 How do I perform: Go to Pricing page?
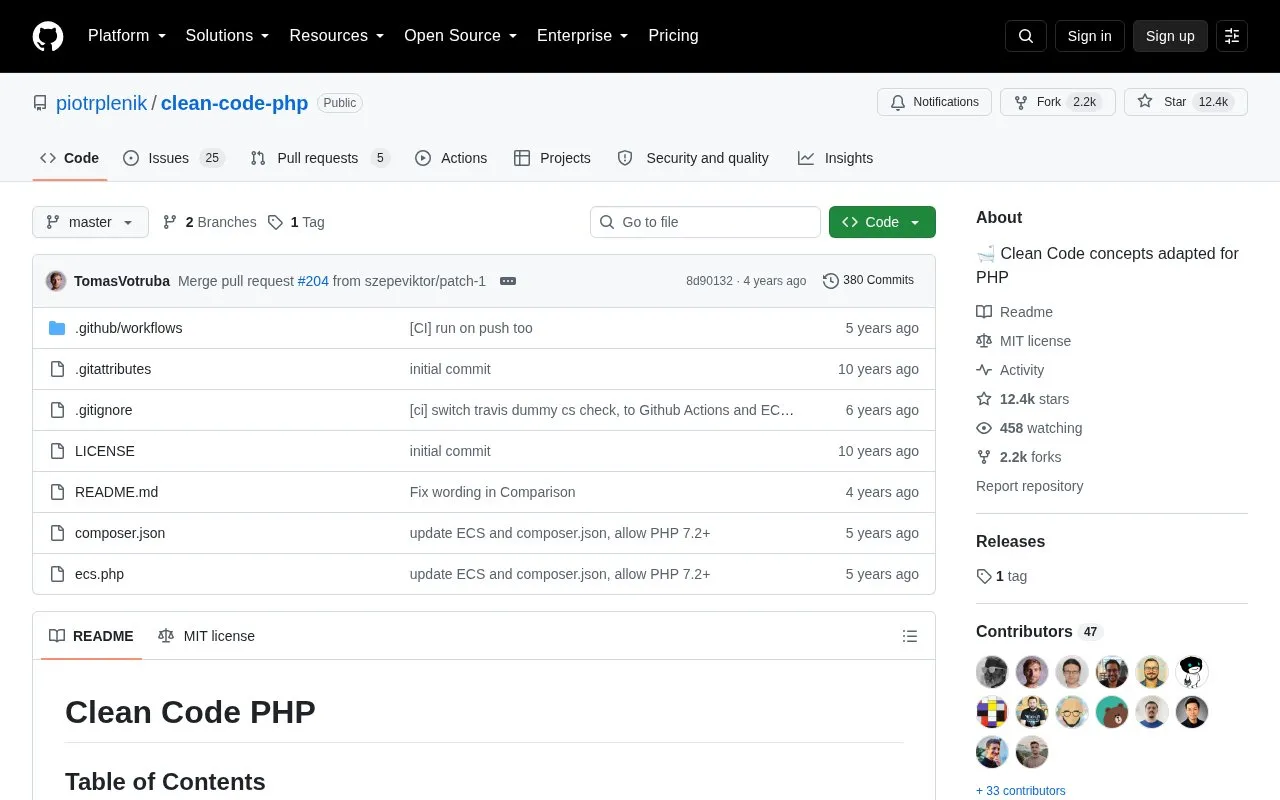(673, 36)
